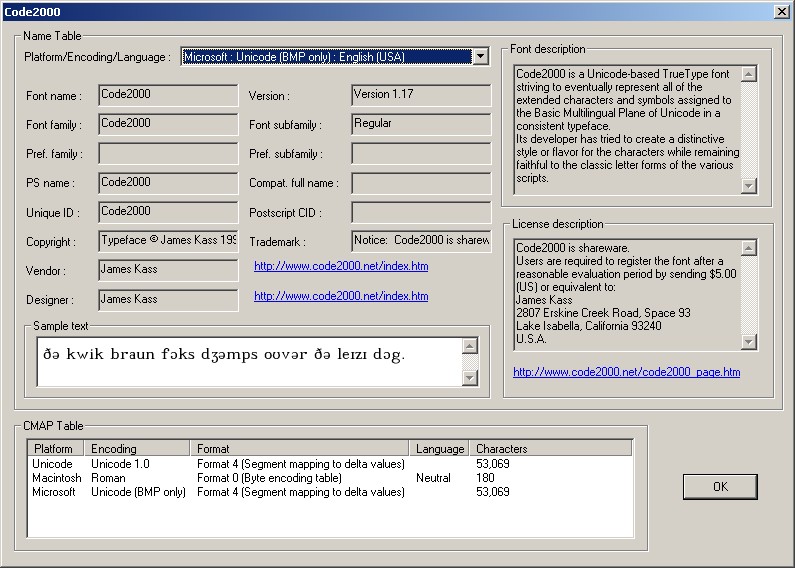
Task: Open the Designer link code2000.net/index.htm
Action: (x=341, y=296)
